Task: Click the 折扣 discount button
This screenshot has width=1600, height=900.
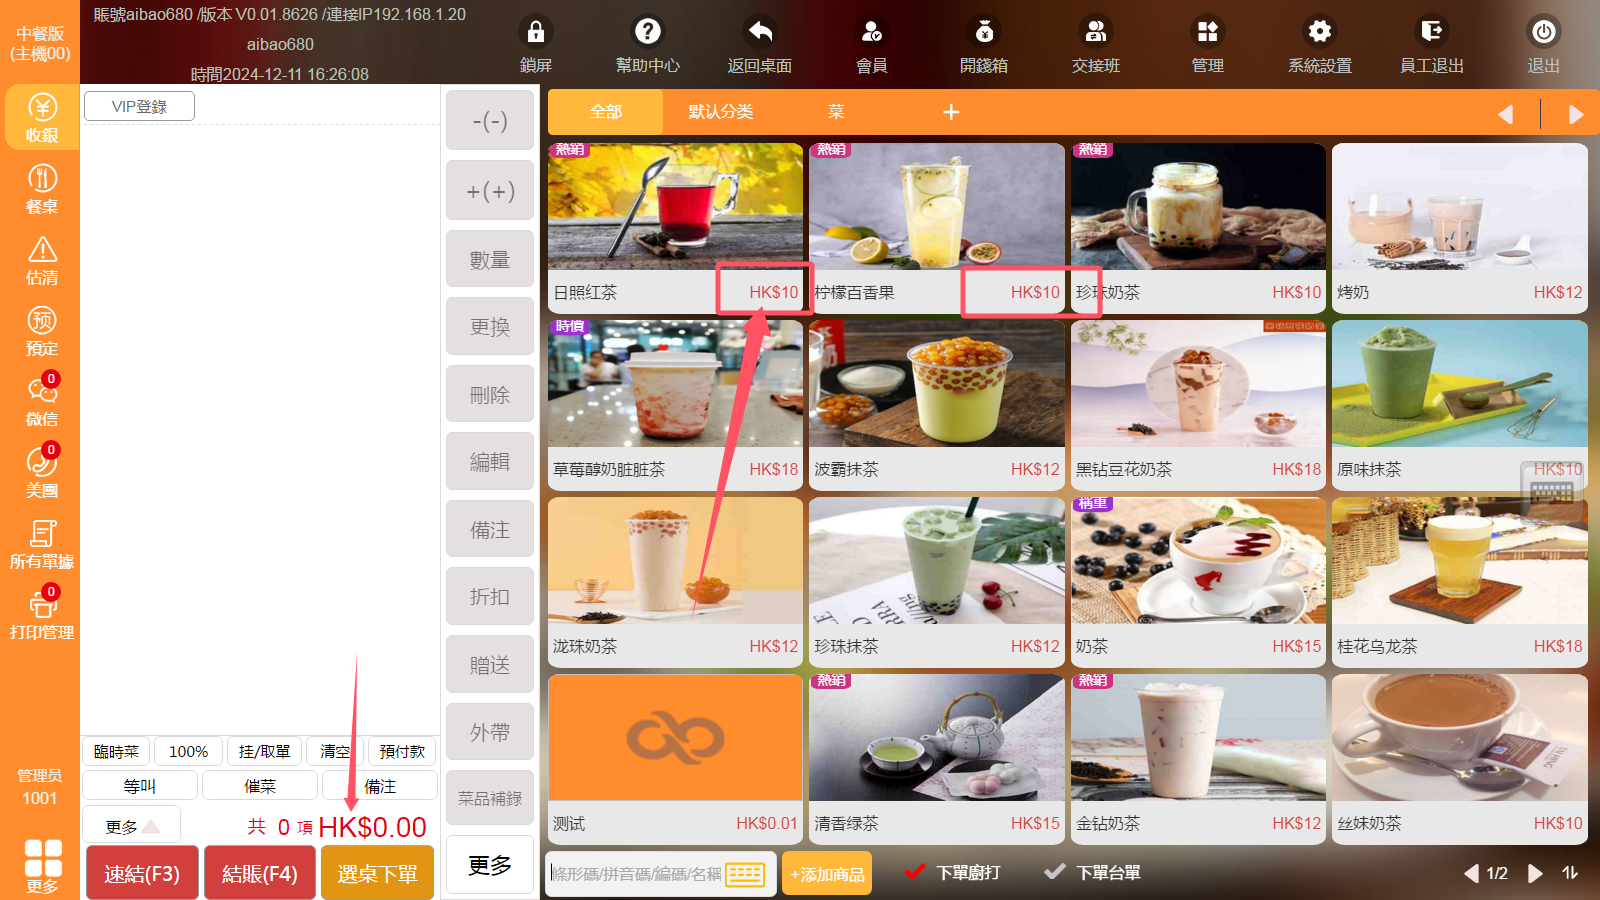Action: (x=490, y=597)
